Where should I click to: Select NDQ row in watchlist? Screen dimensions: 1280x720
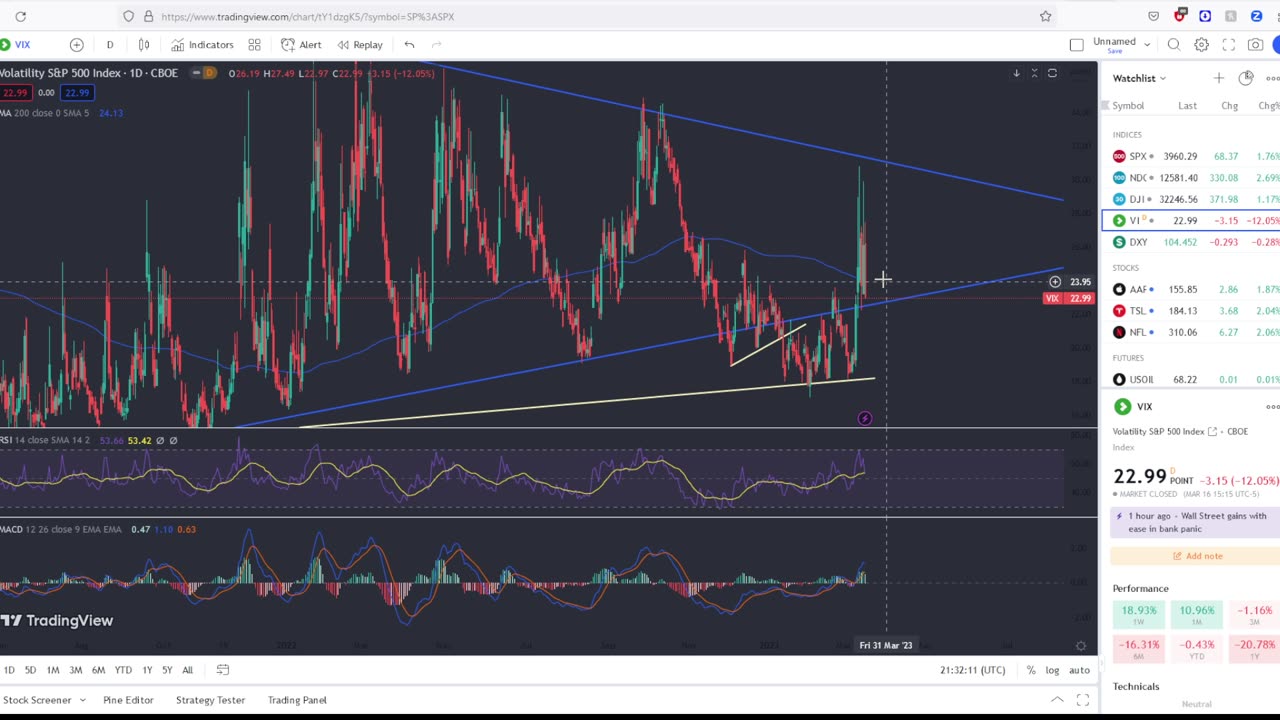coord(1191,178)
